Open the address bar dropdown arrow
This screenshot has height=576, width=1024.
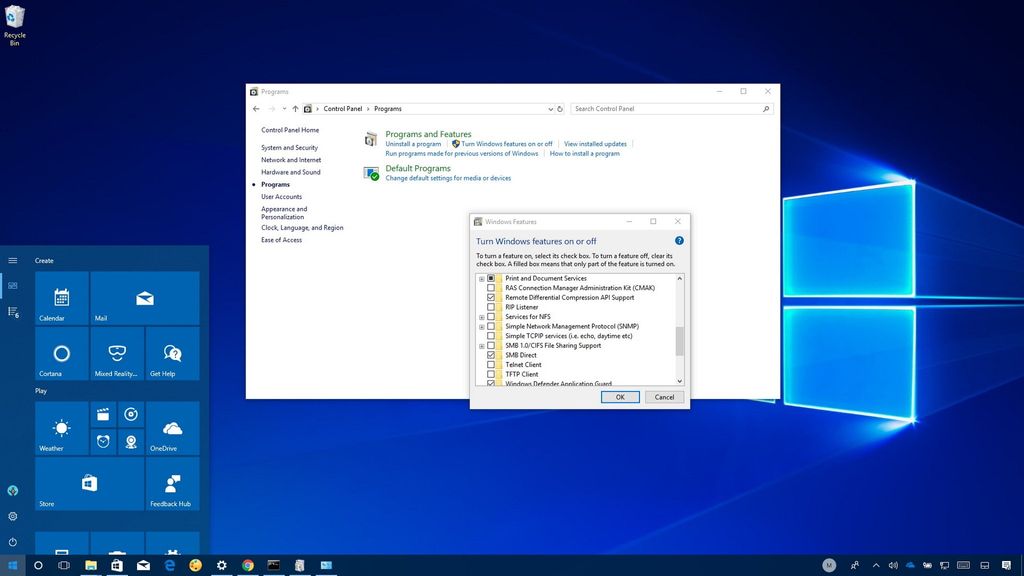pos(551,109)
